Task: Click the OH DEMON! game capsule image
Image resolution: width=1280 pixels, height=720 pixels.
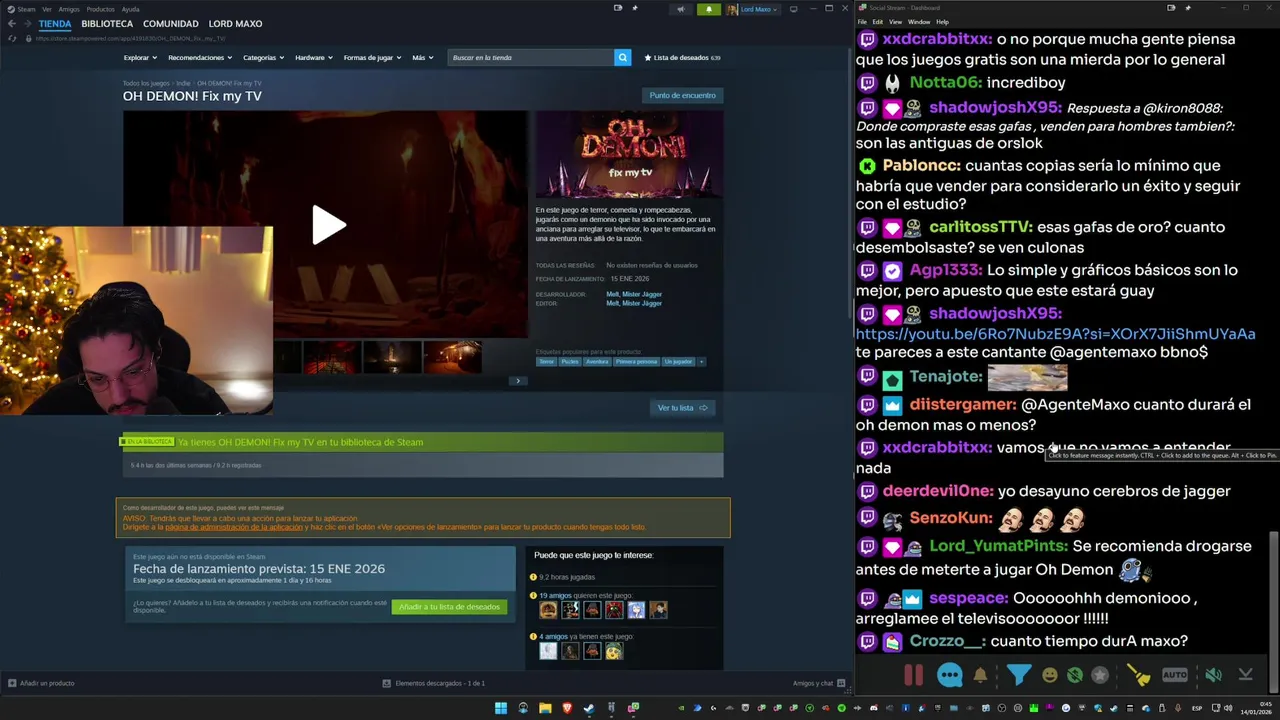Action: pos(630,155)
